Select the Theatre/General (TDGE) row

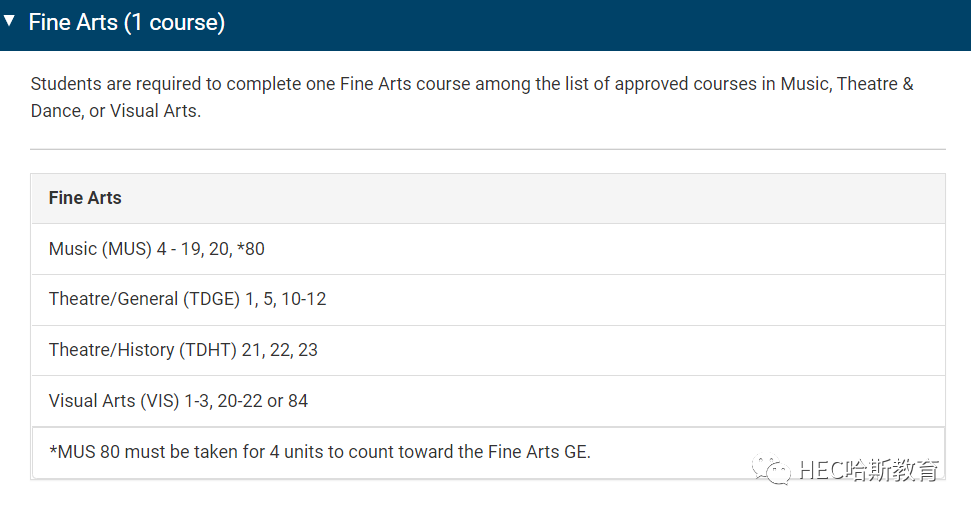point(488,300)
